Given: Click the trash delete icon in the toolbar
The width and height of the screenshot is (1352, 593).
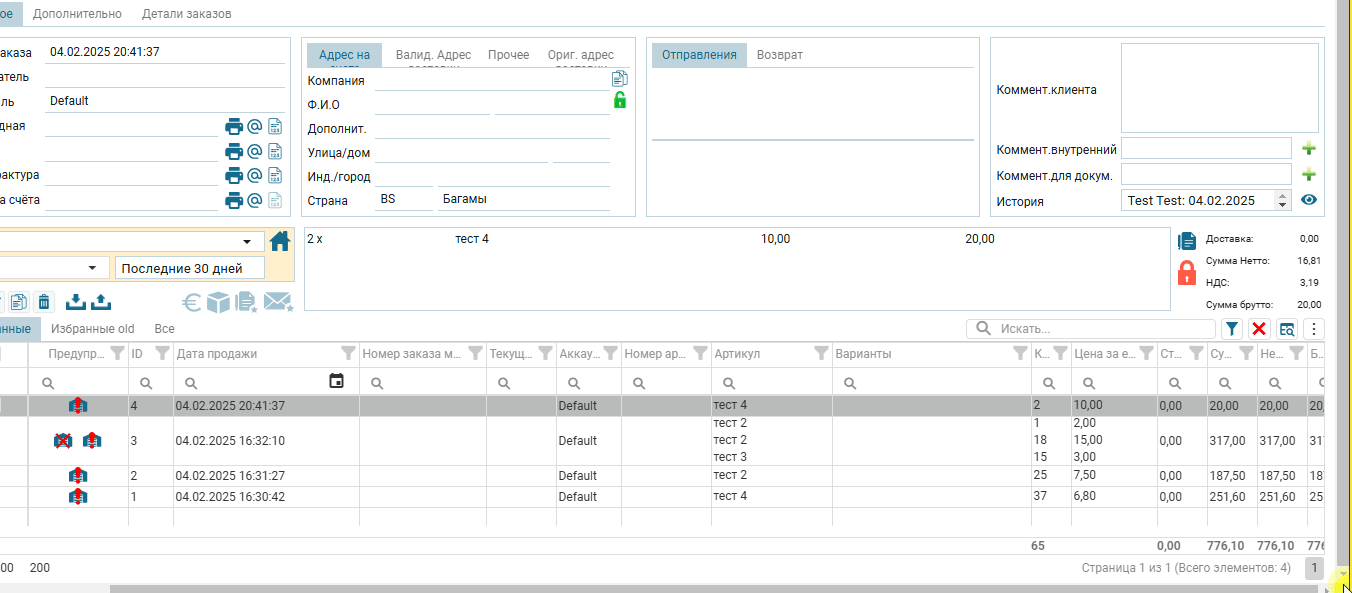Looking at the screenshot, I should 44,302.
